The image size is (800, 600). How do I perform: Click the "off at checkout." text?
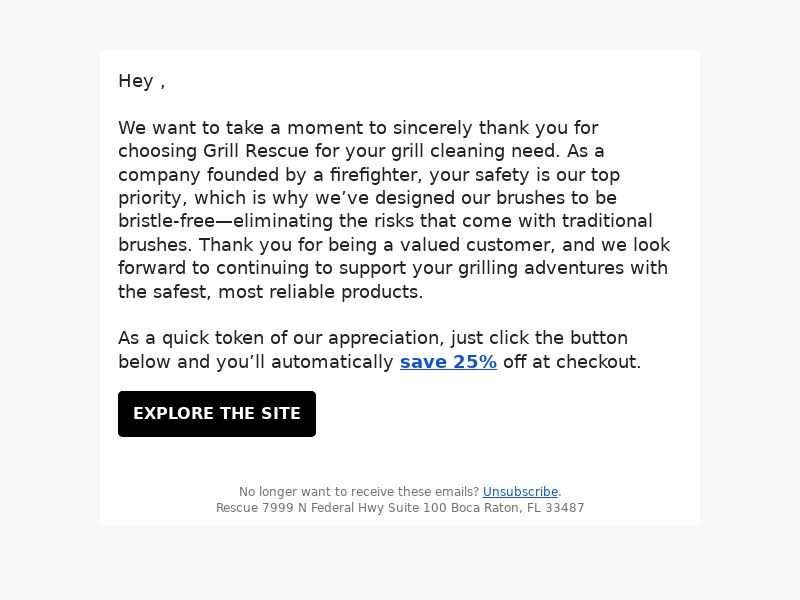tap(571, 362)
